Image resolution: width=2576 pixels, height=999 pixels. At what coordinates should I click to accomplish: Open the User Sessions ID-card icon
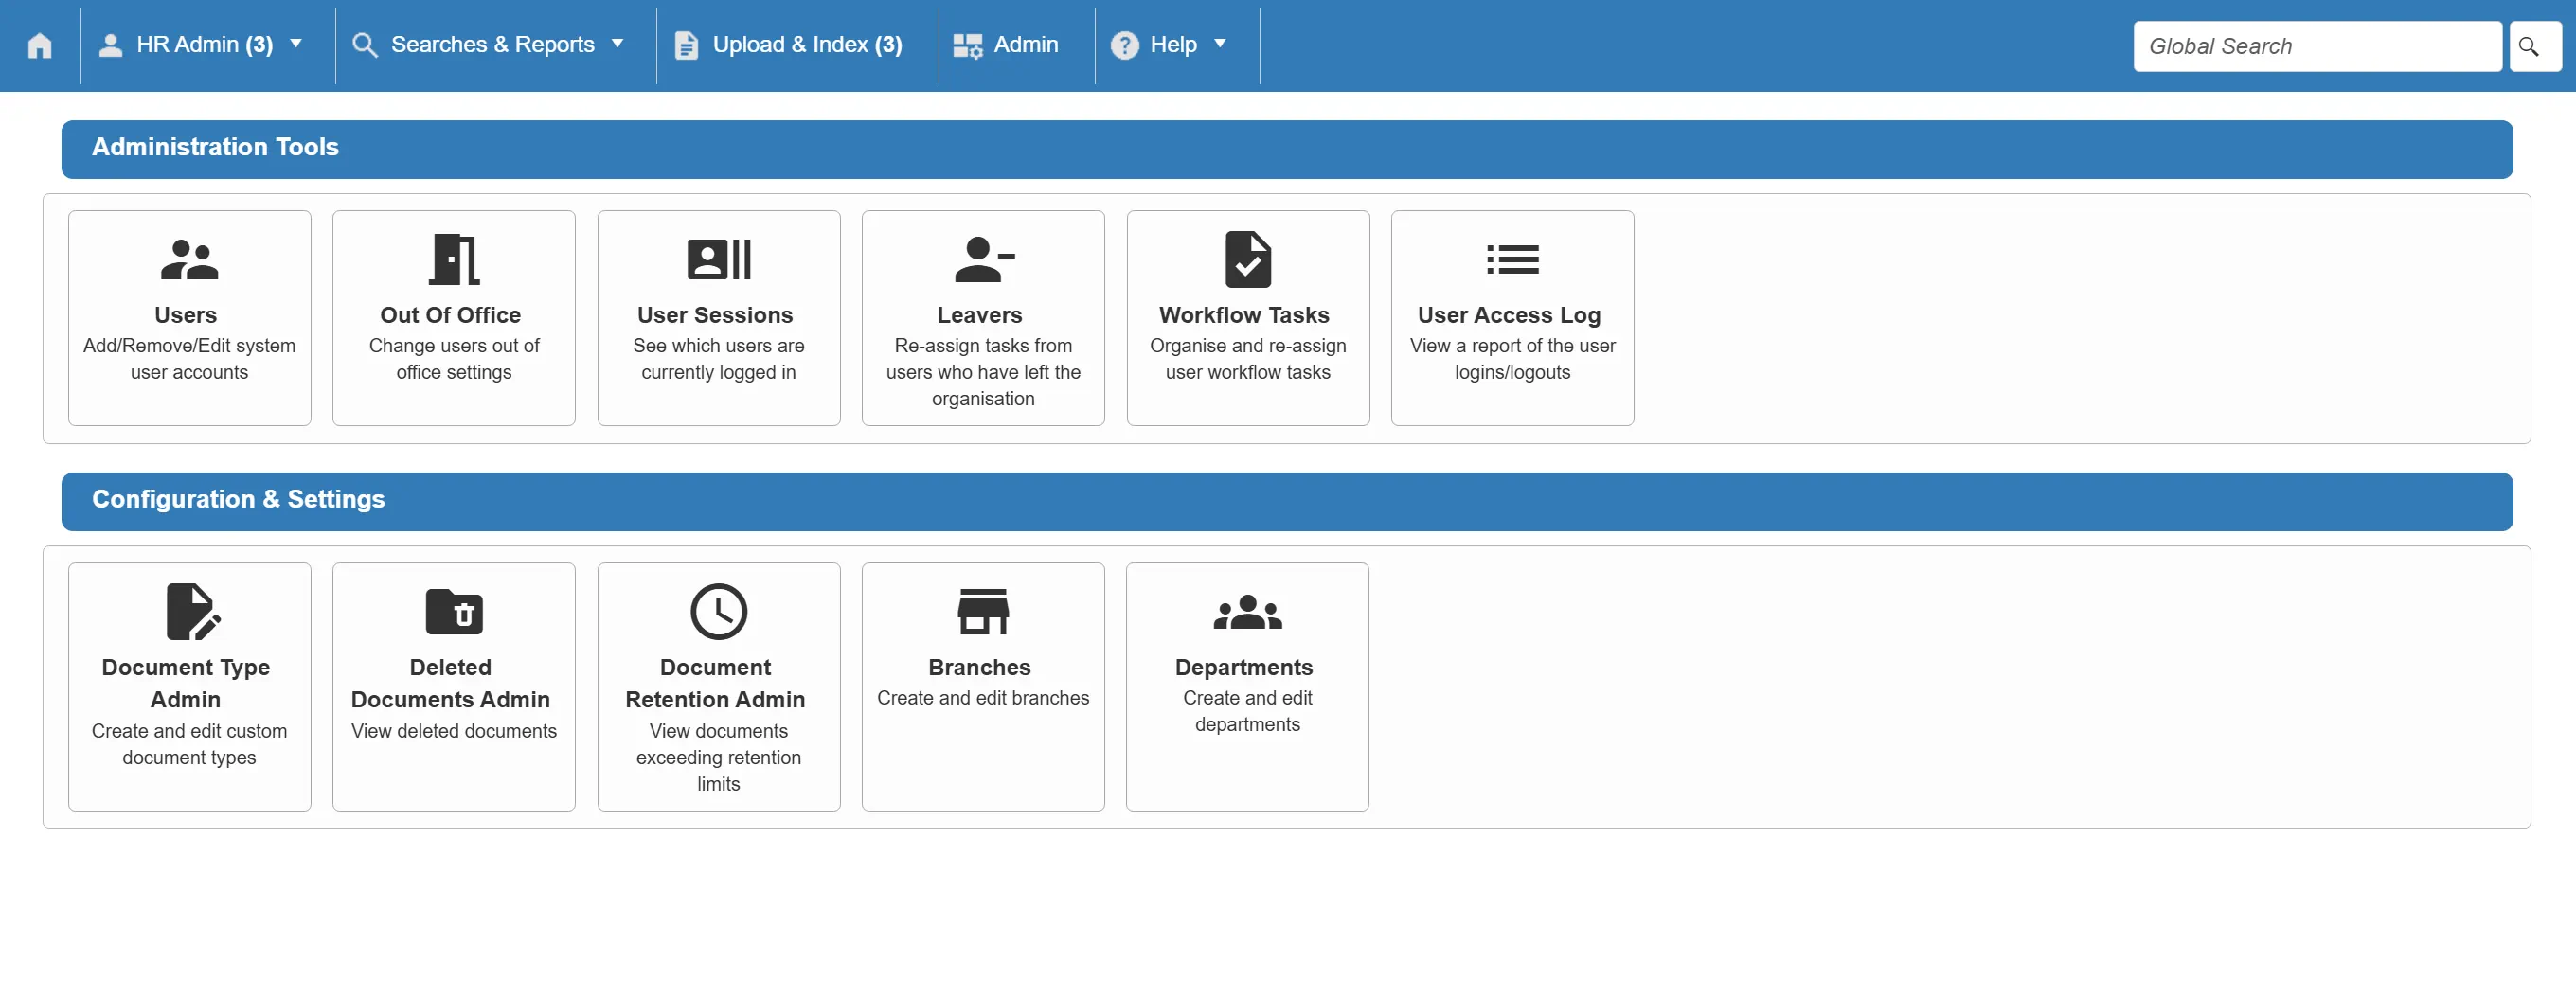pos(719,260)
